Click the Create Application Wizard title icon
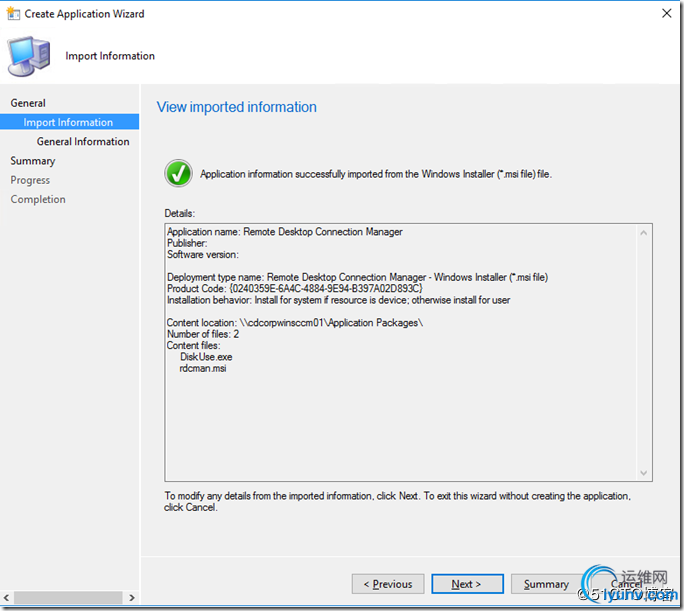This screenshot has height=611, width=684. click(13, 14)
